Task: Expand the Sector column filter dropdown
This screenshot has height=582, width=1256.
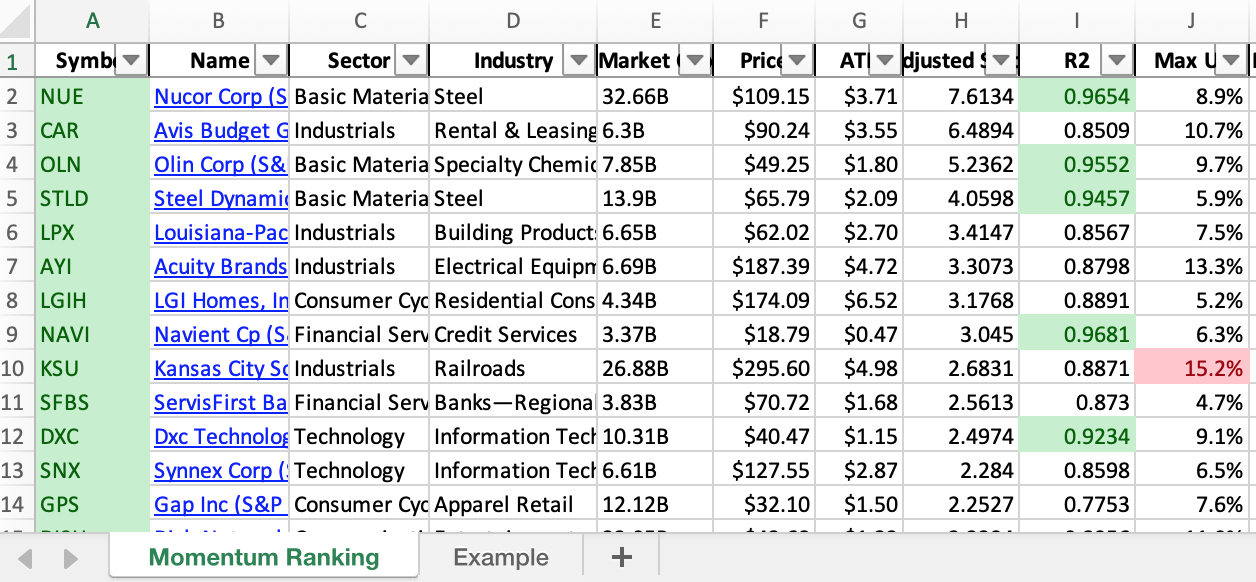Action: [x=411, y=61]
